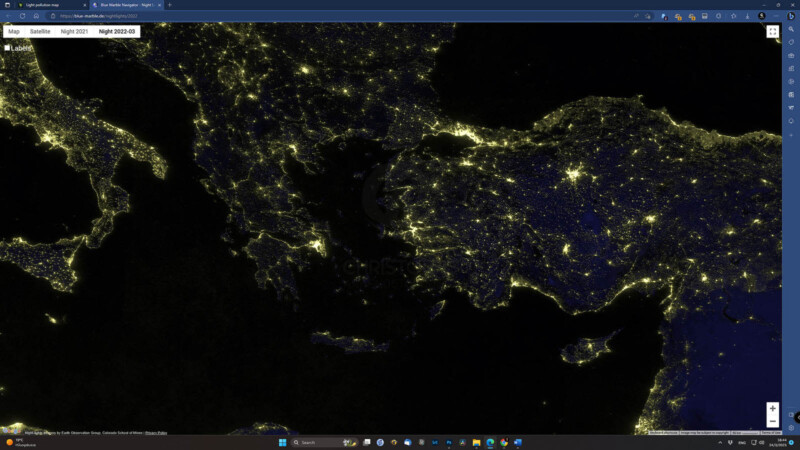The height and width of the screenshot is (450, 800).
Task: Zoom in with the plus button
Action: (x=772, y=409)
